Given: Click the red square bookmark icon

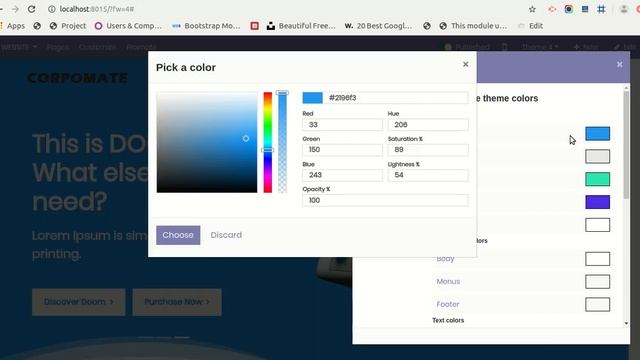Looking at the screenshot, I should pos(254,26).
